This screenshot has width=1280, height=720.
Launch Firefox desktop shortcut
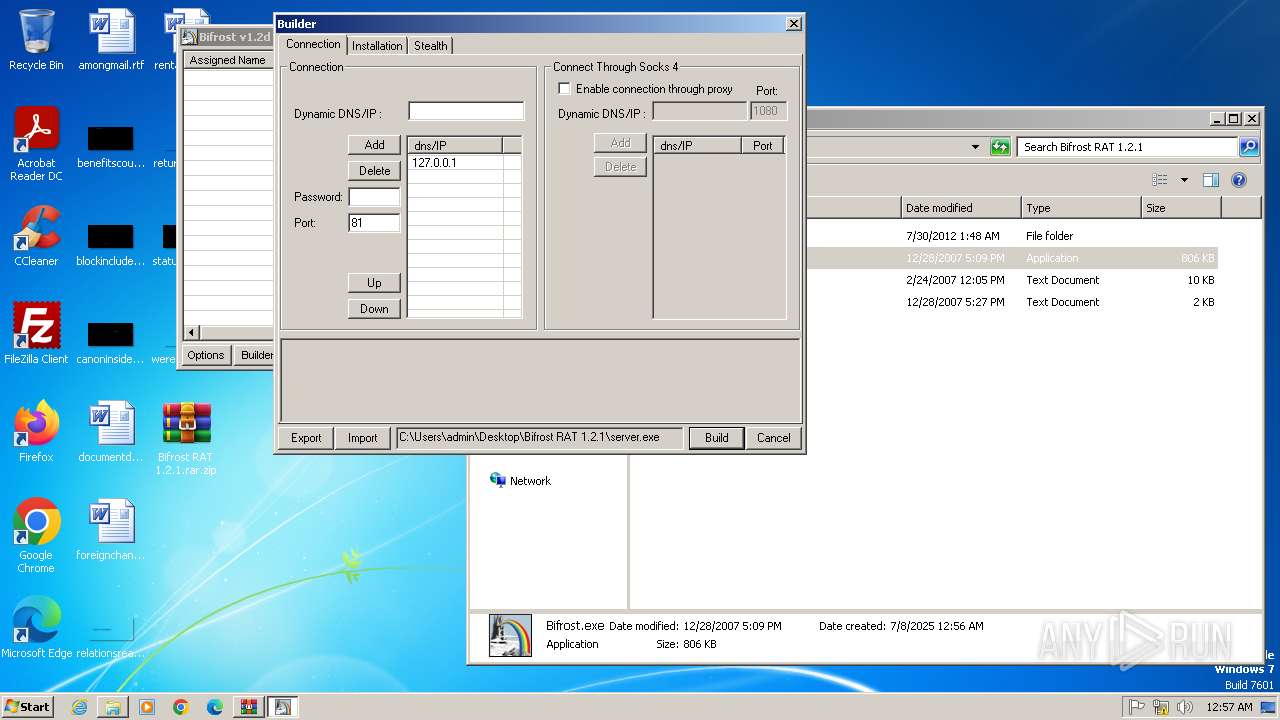coord(36,432)
